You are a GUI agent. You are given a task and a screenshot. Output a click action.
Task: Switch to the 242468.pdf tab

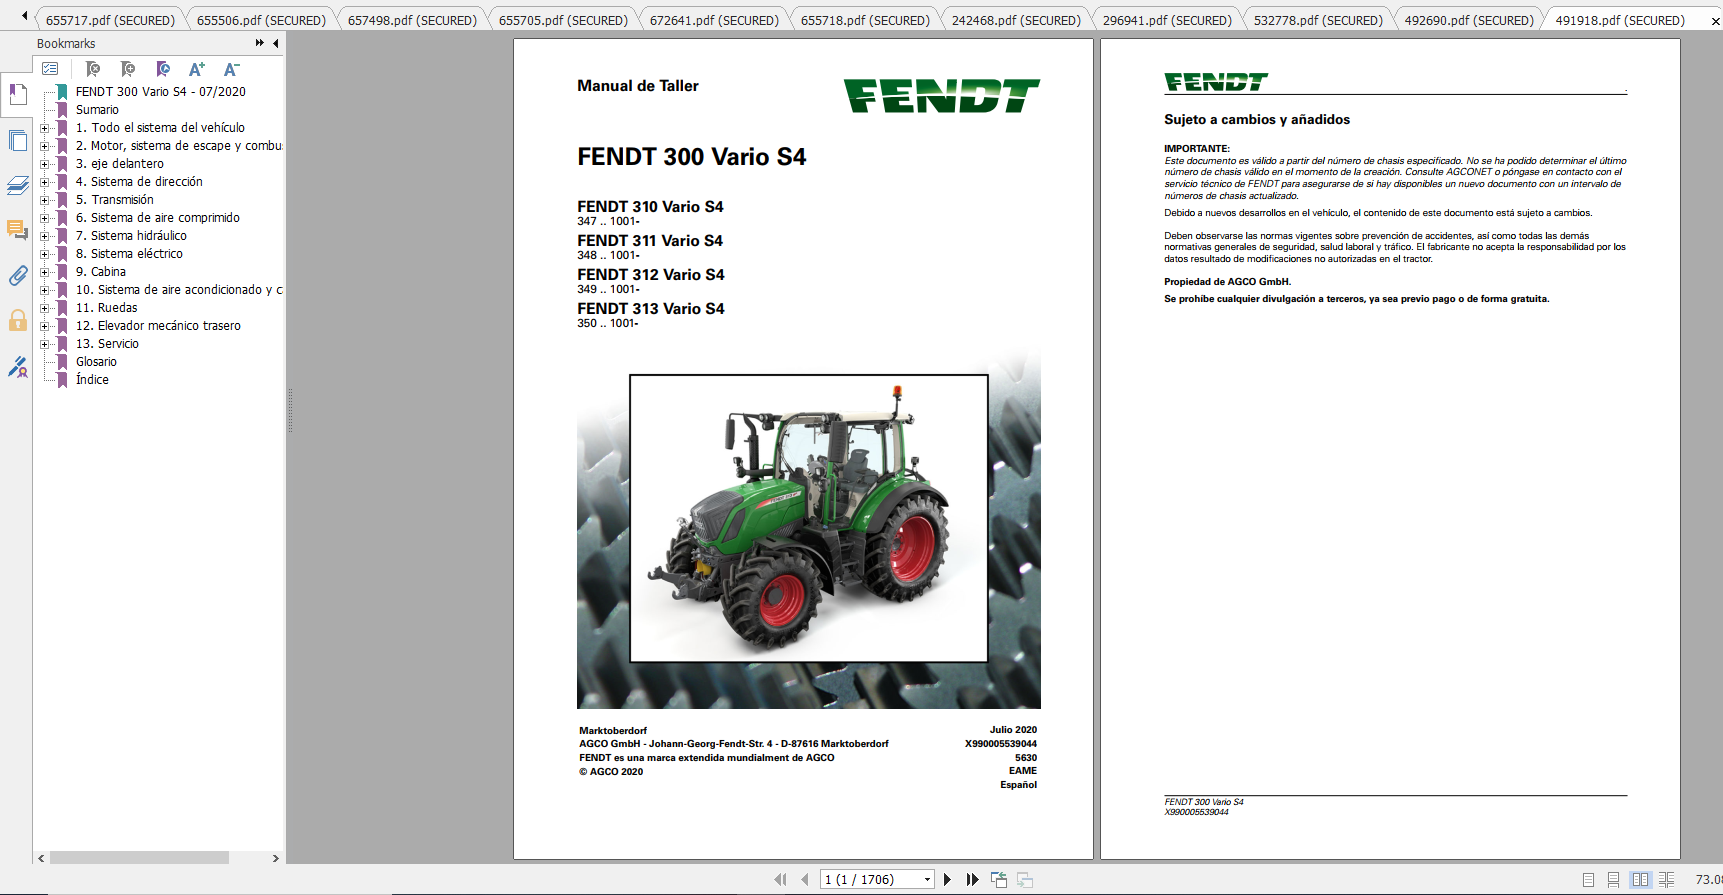pyautogui.click(x=1016, y=20)
